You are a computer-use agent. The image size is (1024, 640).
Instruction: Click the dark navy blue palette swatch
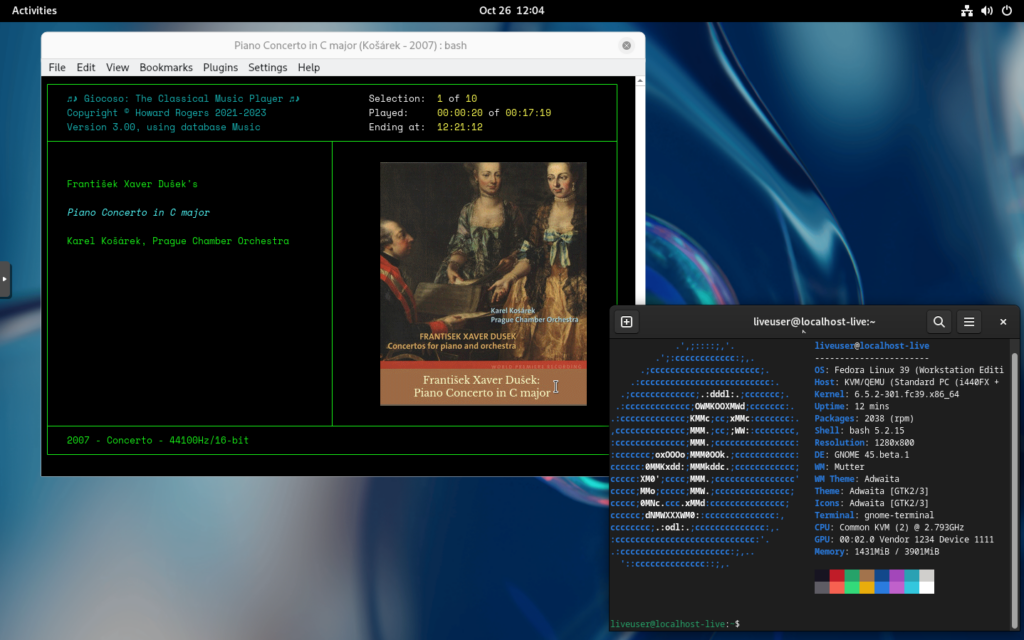(x=882, y=575)
